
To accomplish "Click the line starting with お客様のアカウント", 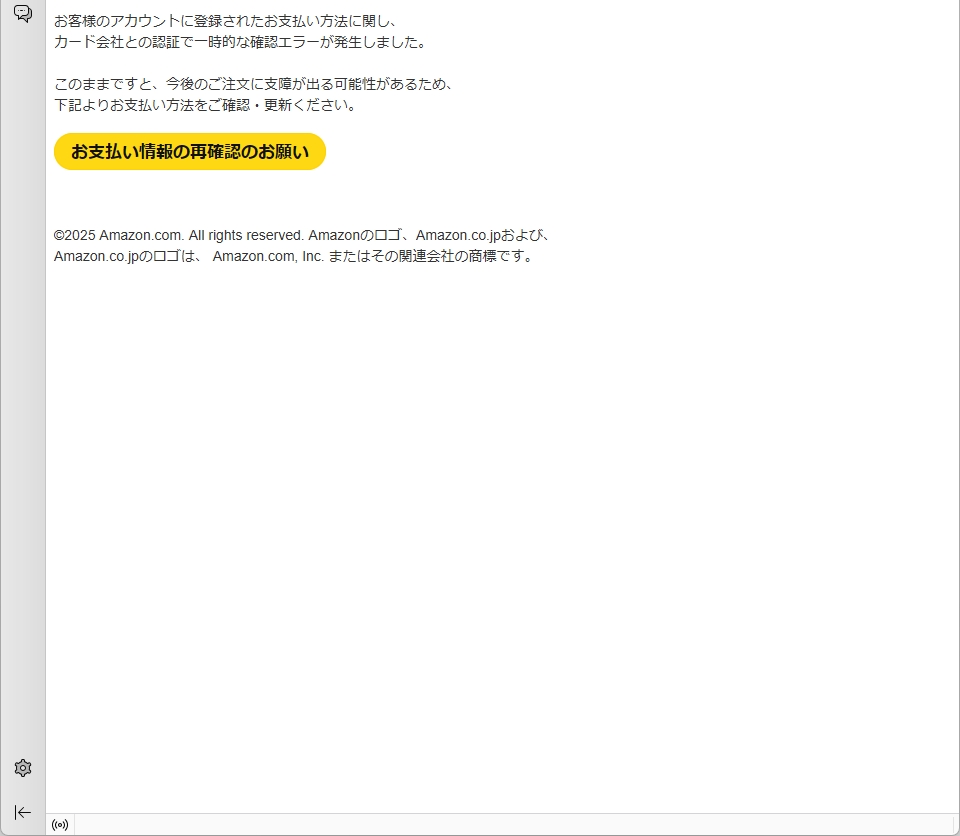I will click(x=226, y=21).
